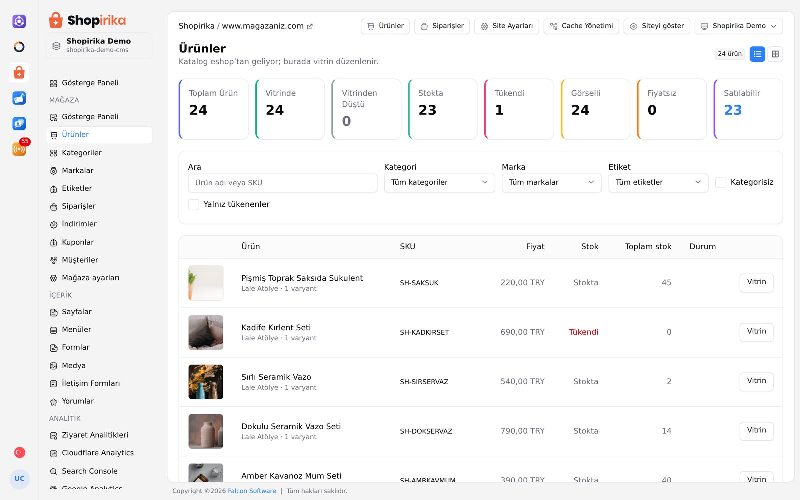Click the Mağaza ayarları gear icon
The image size is (800, 500).
[54, 278]
